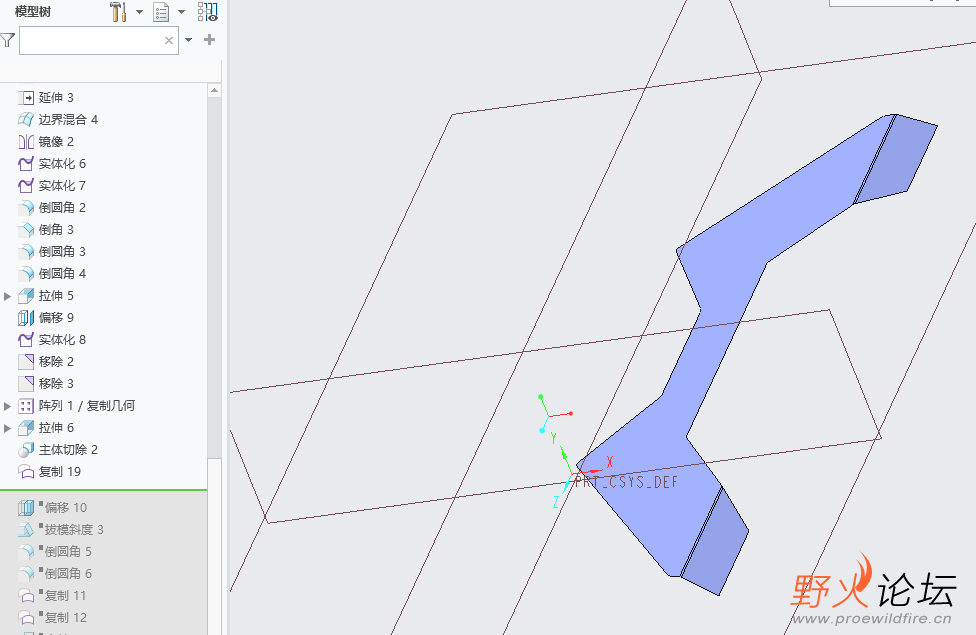Image resolution: width=976 pixels, height=635 pixels.
Task: Open settings tool dropdown arrow
Action: coord(139,12)
